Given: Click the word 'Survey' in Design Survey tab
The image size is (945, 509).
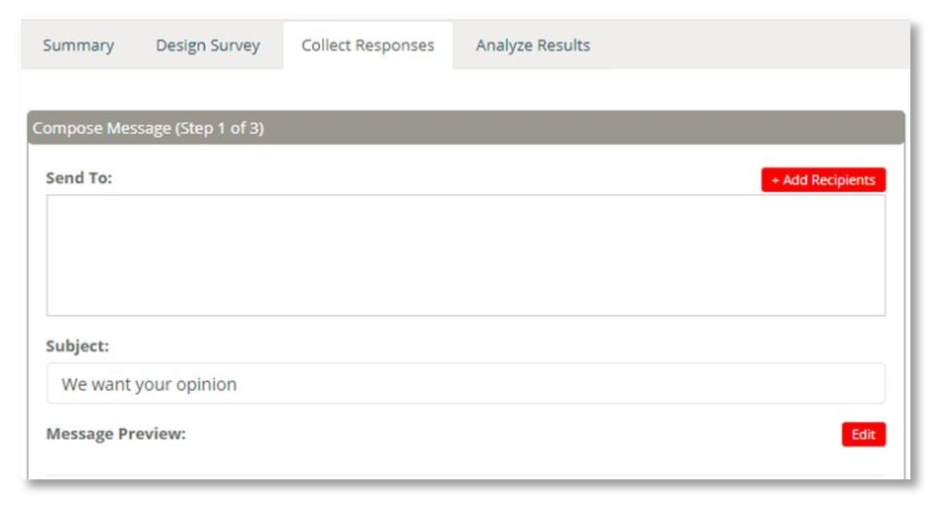Looking at the screenshot, I should pos(236,46).
